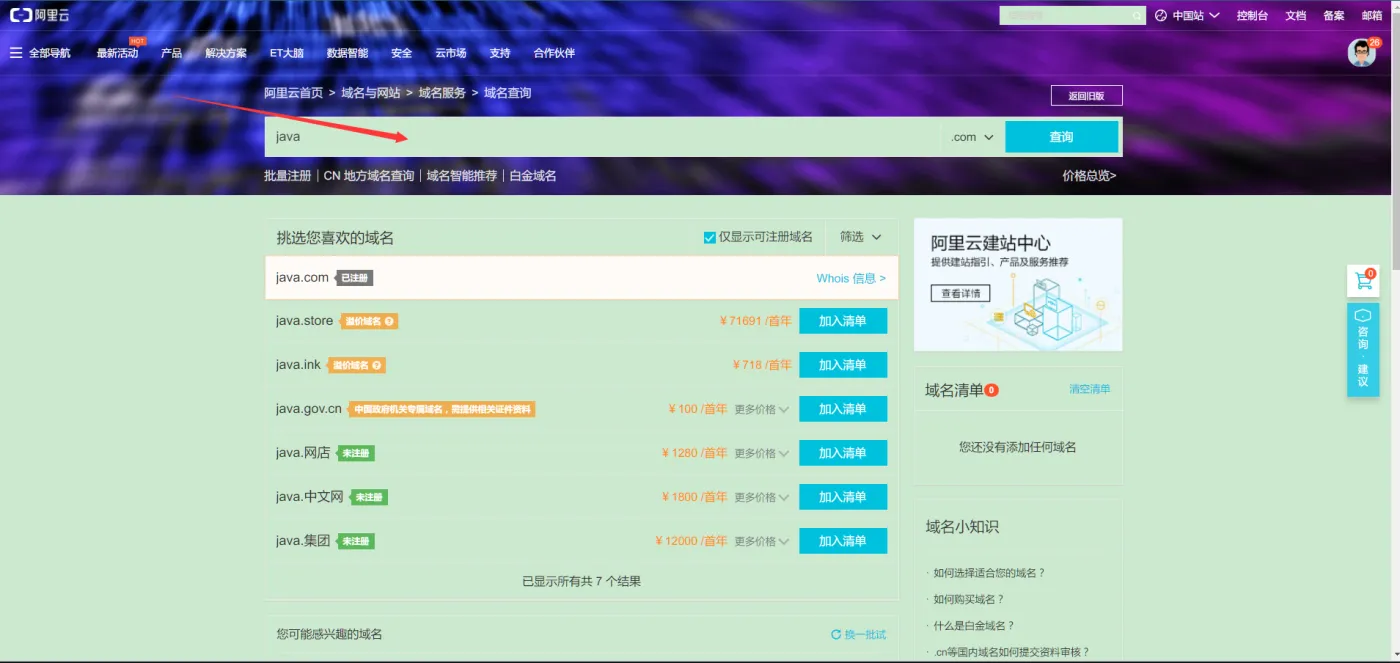Click the 已显示所有共 7 个结果 text
Viewport: 1400px width, 663px height.
coord(582,581)
